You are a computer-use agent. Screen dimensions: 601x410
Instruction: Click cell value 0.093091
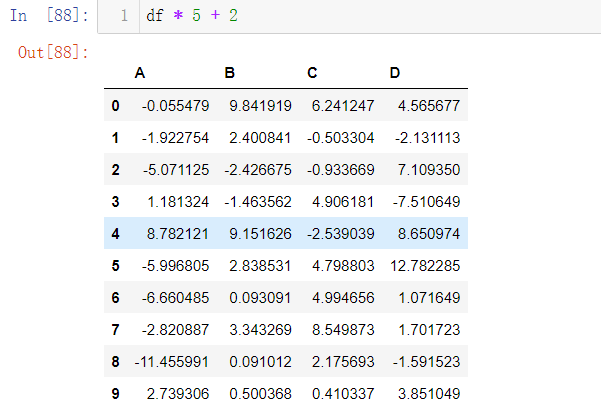coord(261,298)
